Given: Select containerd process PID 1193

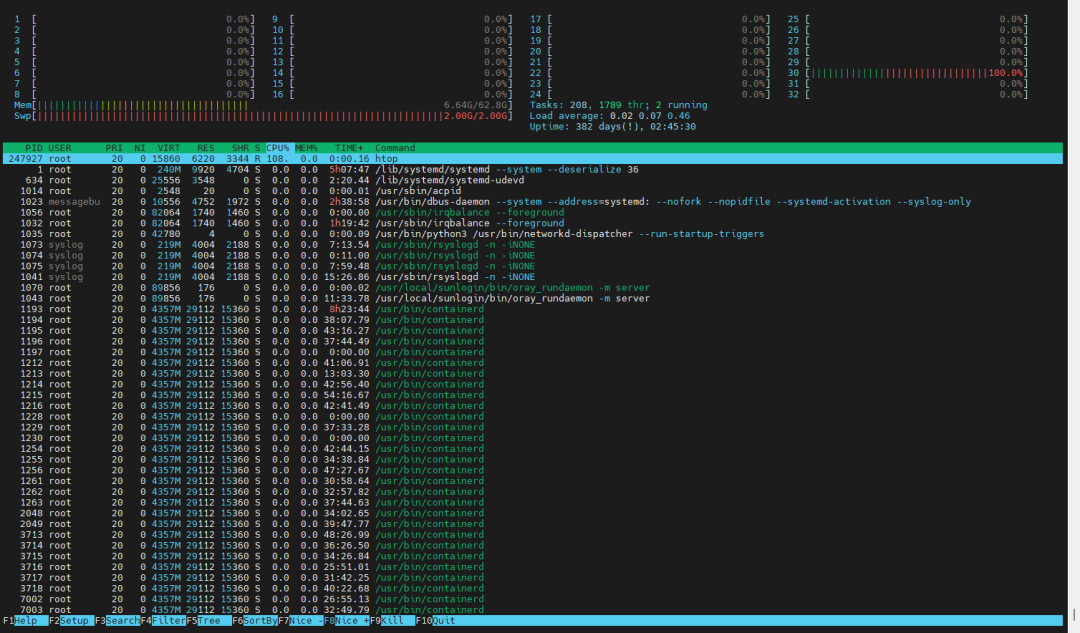Looking at the screenshot, I should (532, 309).
